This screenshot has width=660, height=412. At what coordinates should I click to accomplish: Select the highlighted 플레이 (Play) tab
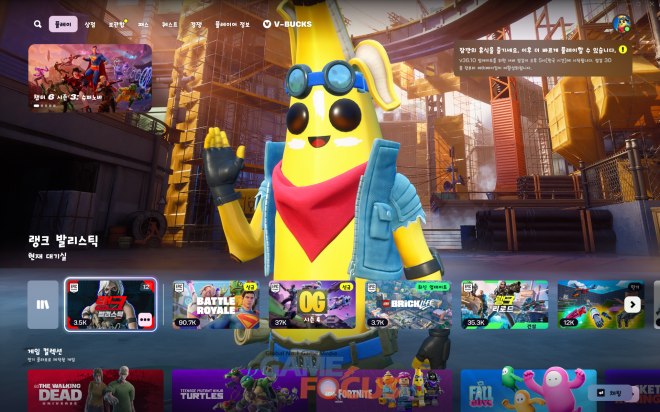click(x=63, y=24)
